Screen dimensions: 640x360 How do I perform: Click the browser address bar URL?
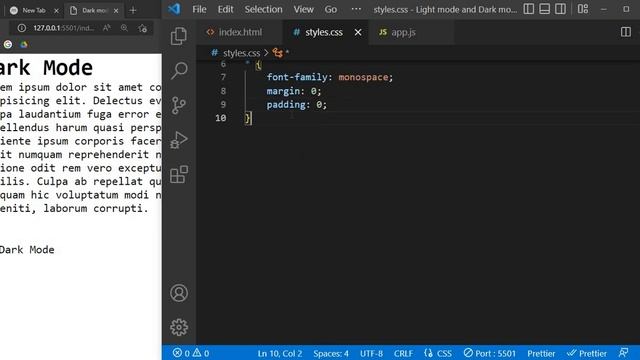(x=63, y=28)
